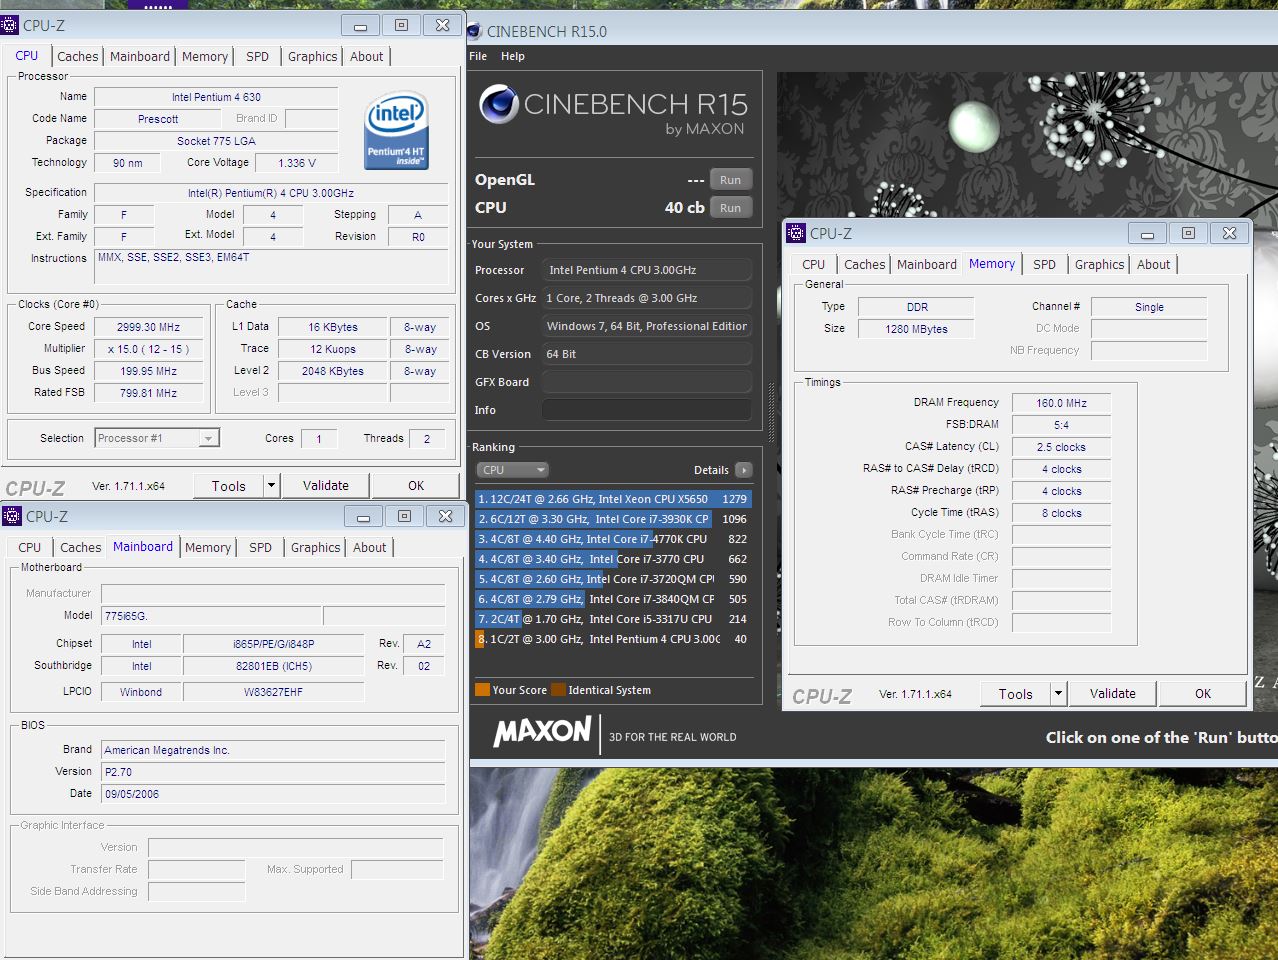Click CAS# Latency value 2.5 clocks
This screenshot has width=1278, height=960.
pyautogui.click(x=1061, y=447)
